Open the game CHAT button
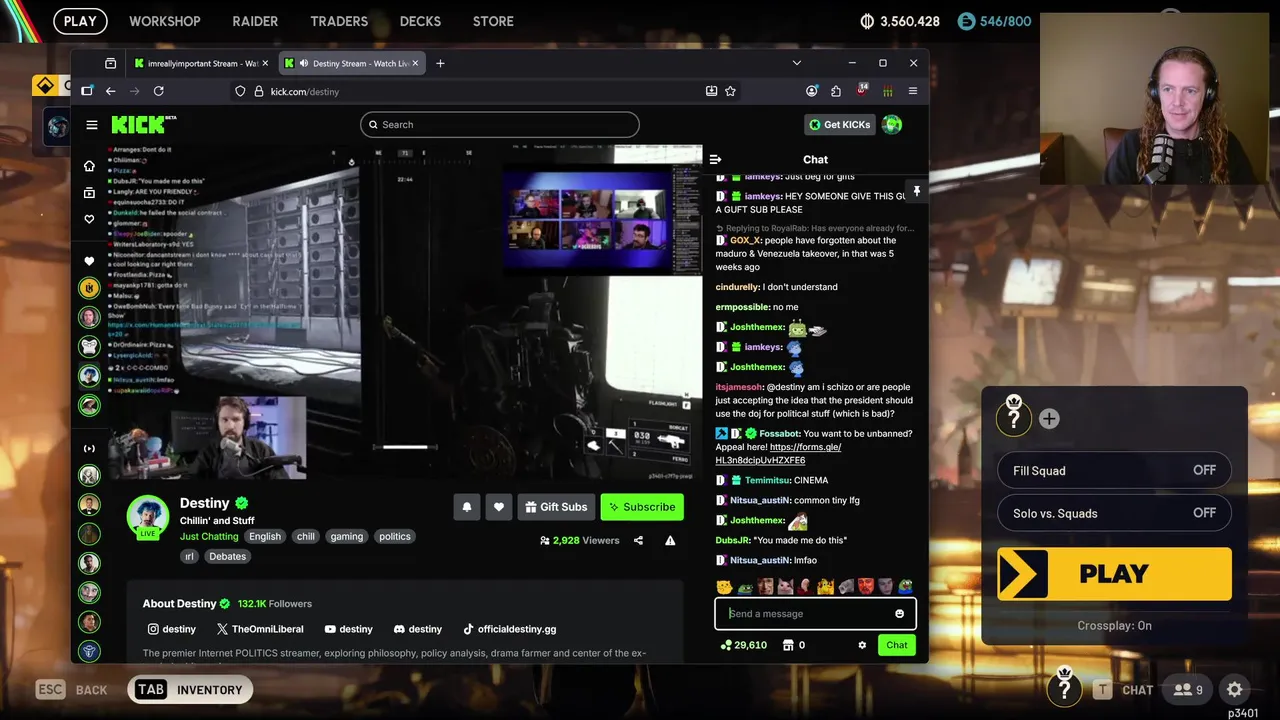 pyautogui.click(x=1125, y=689)
